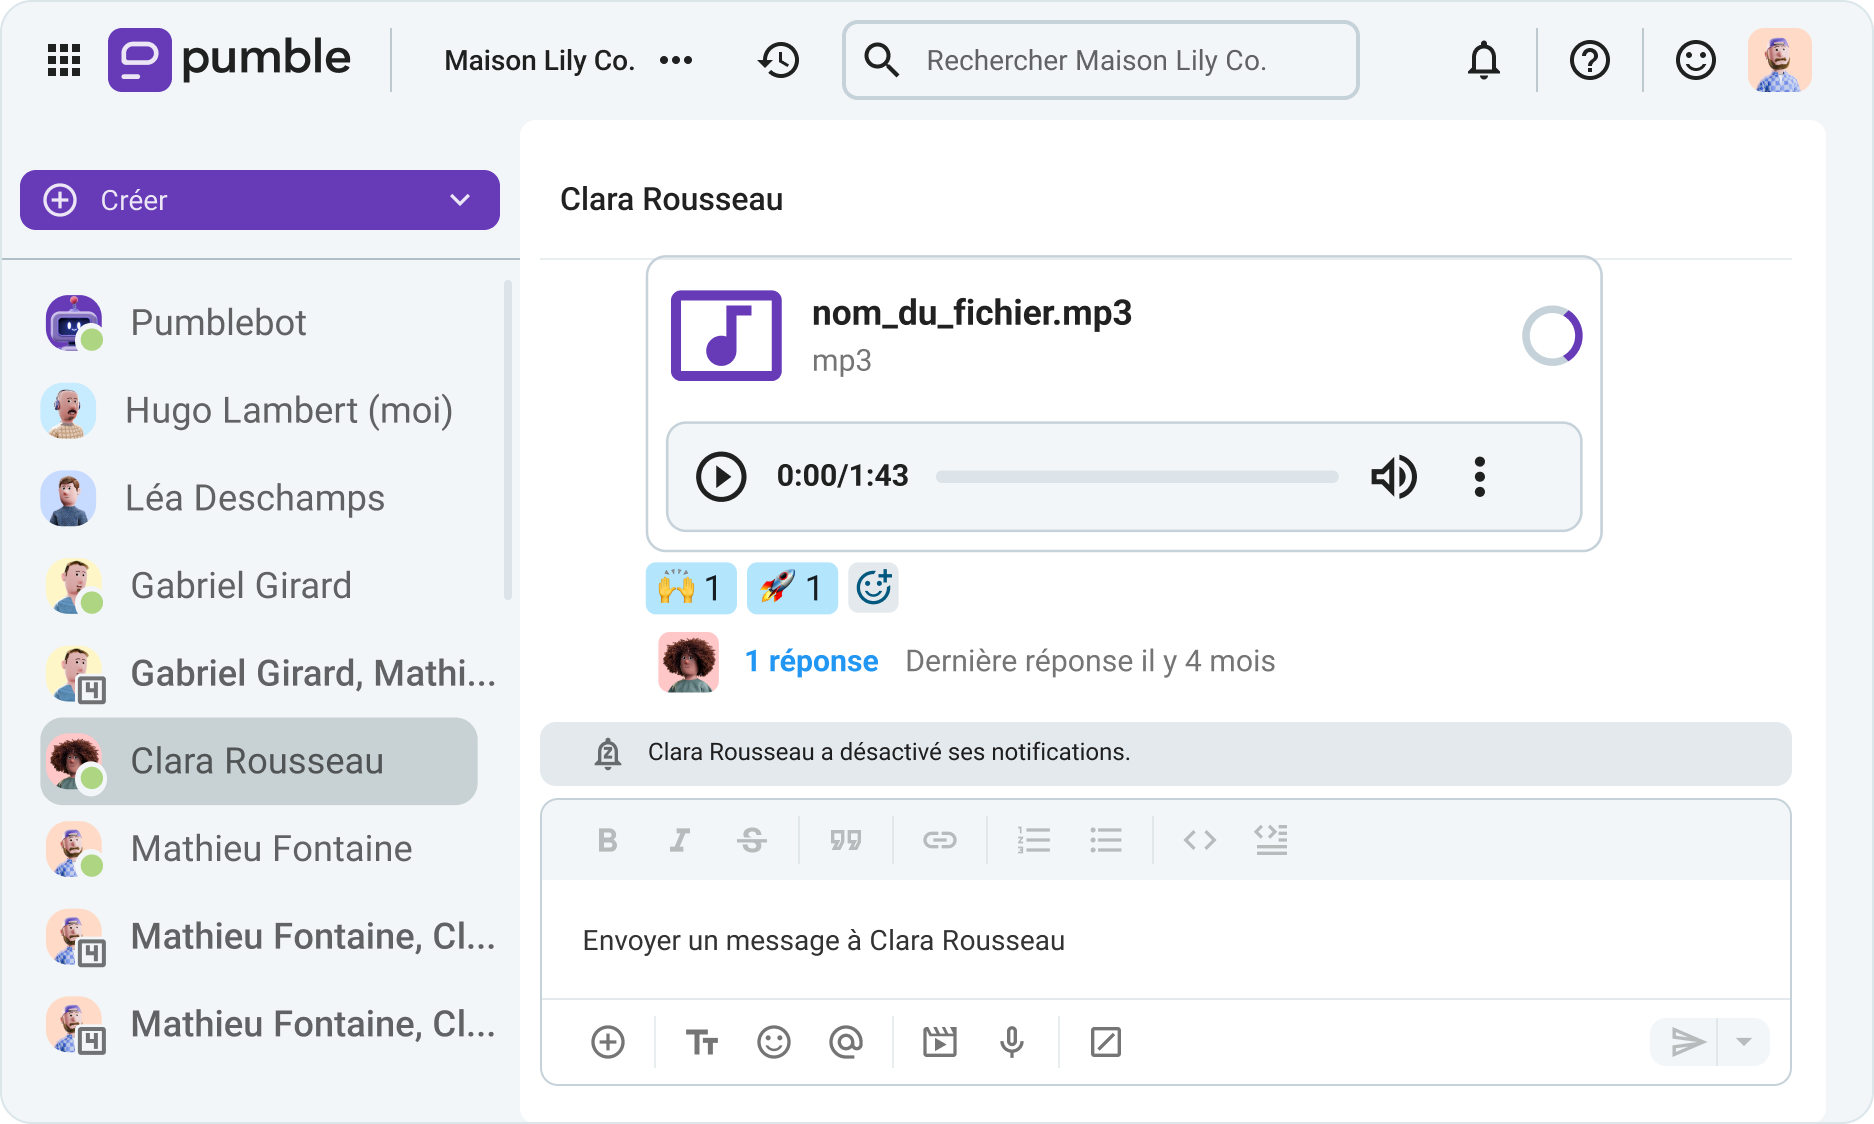
Task: Open the code block formatting option
Action: tap(1199, 840)
